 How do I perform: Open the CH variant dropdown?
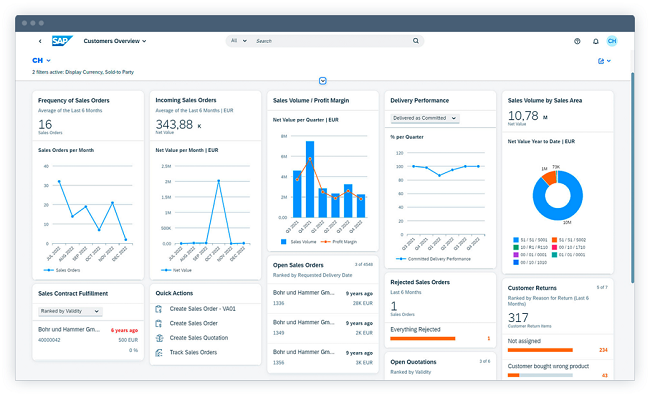(x=41, y=61)
